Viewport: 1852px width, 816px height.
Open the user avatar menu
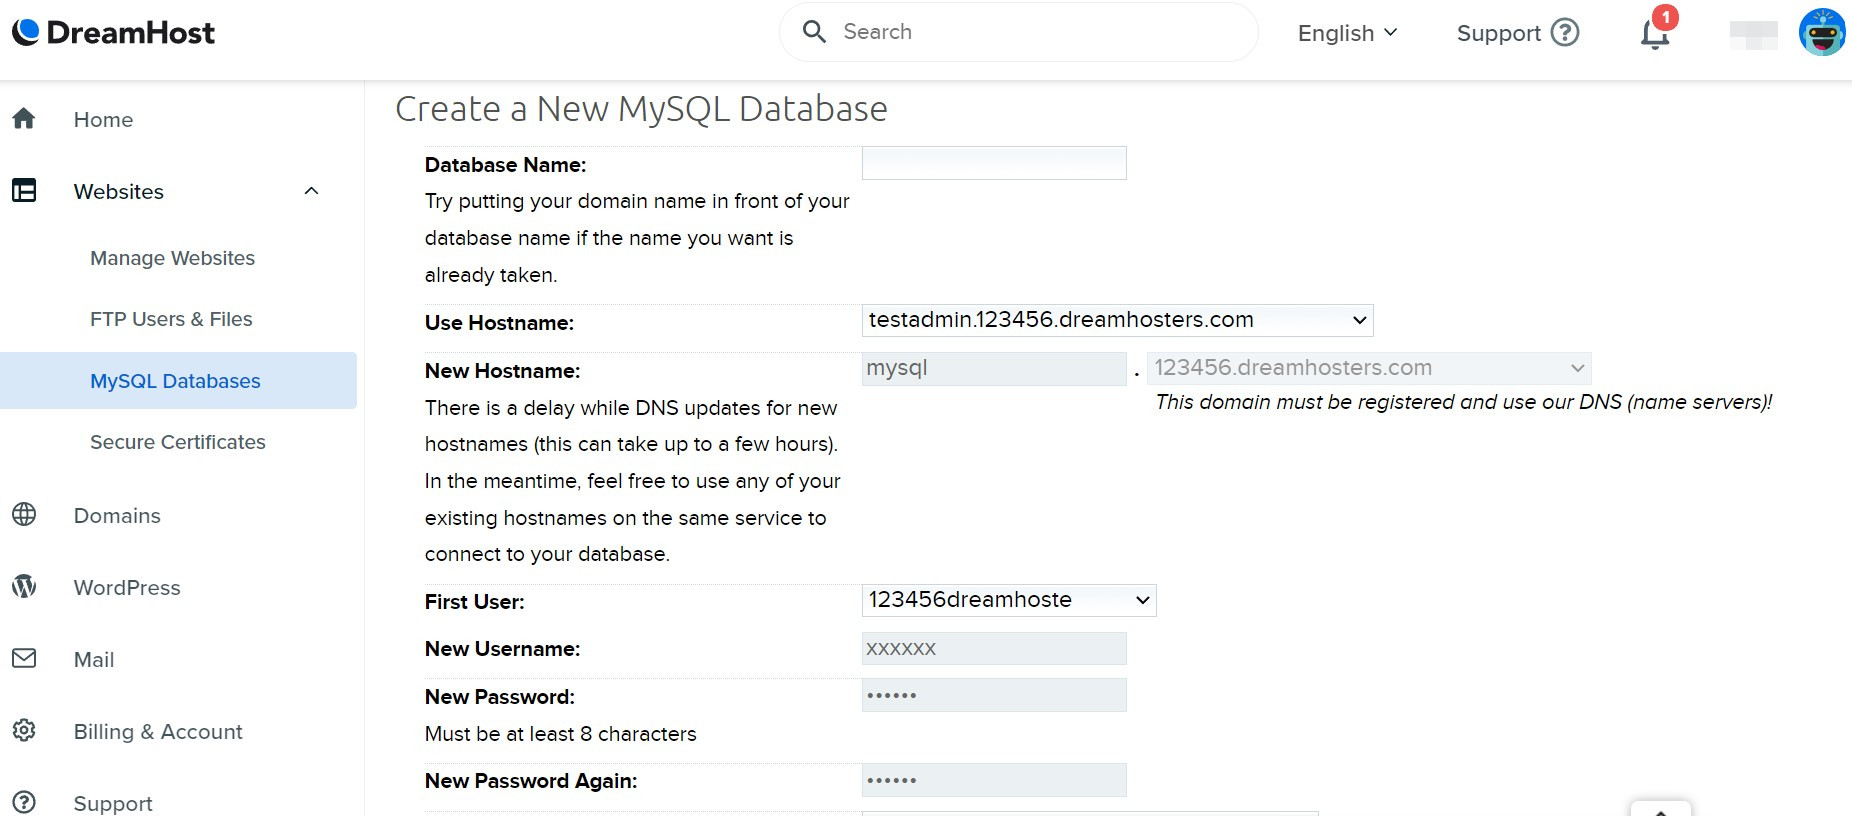1821,33
